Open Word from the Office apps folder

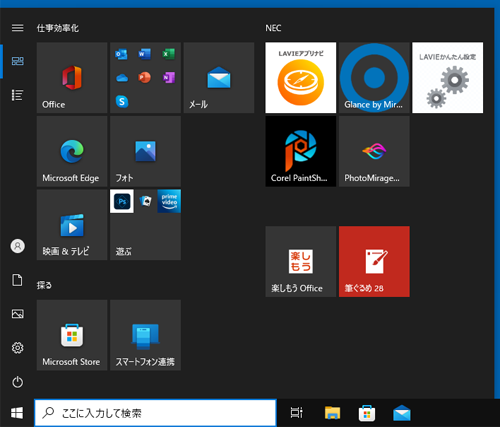(145, 54)
